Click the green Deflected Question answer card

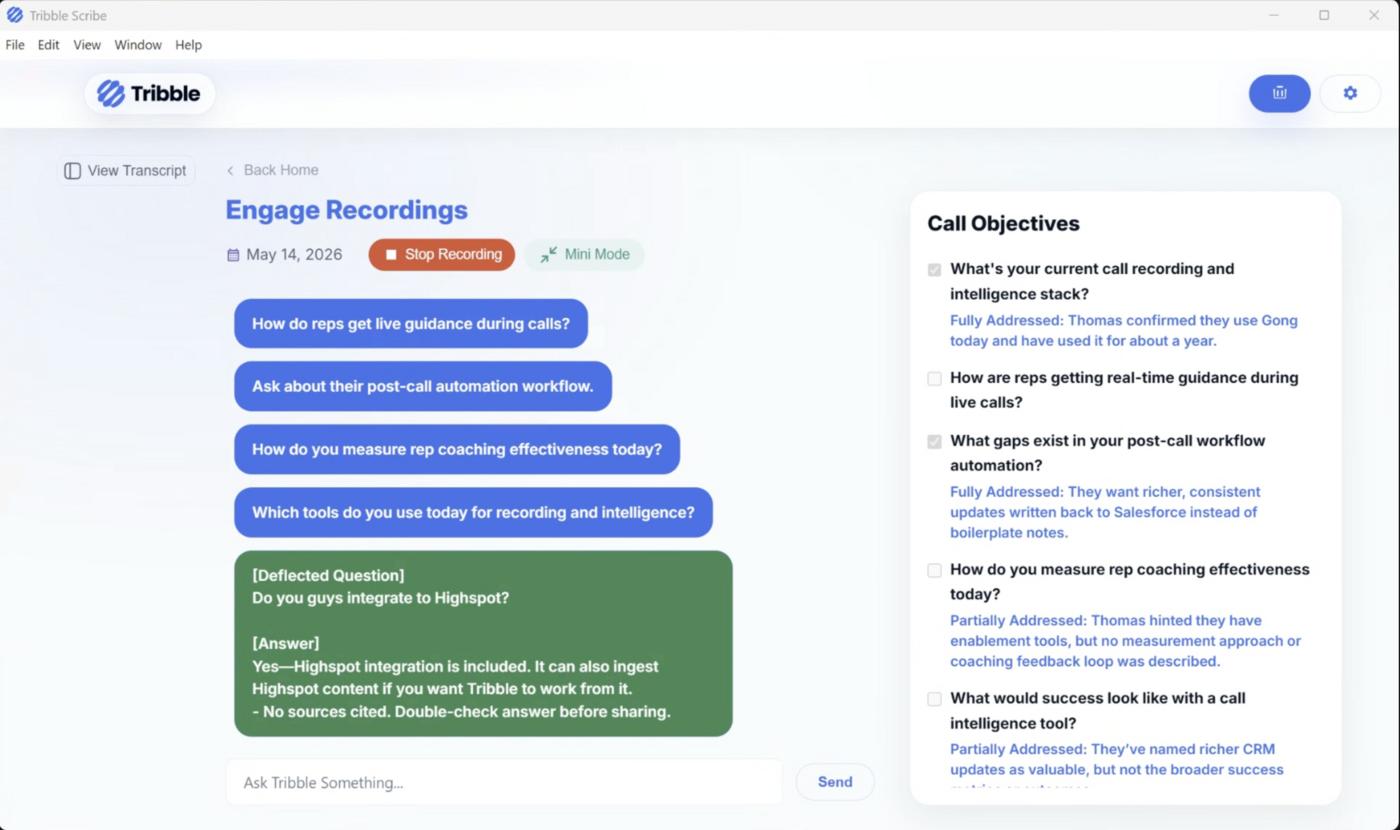click(483, 644)
